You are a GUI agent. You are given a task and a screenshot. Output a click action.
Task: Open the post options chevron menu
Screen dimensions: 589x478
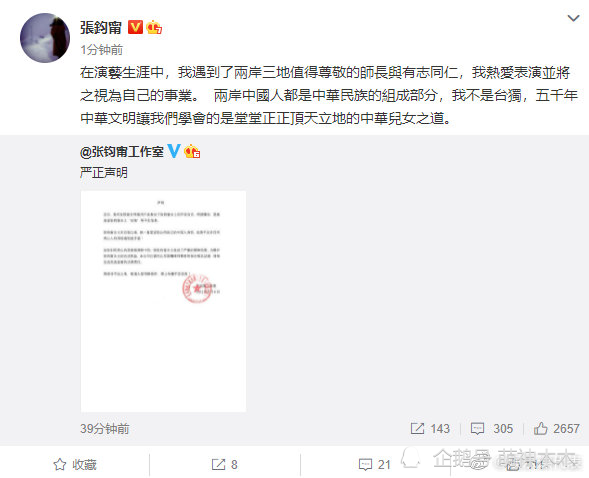point(573,18)
